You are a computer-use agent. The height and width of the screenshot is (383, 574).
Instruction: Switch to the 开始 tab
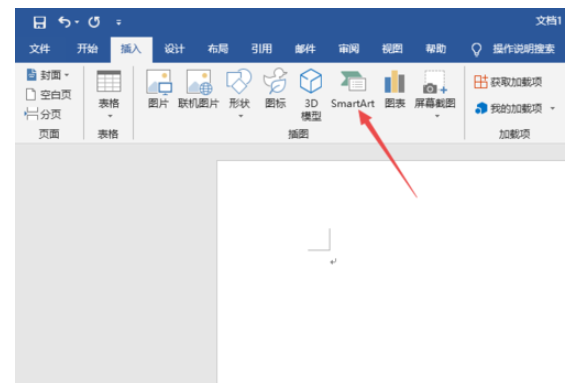pos(87,49)
